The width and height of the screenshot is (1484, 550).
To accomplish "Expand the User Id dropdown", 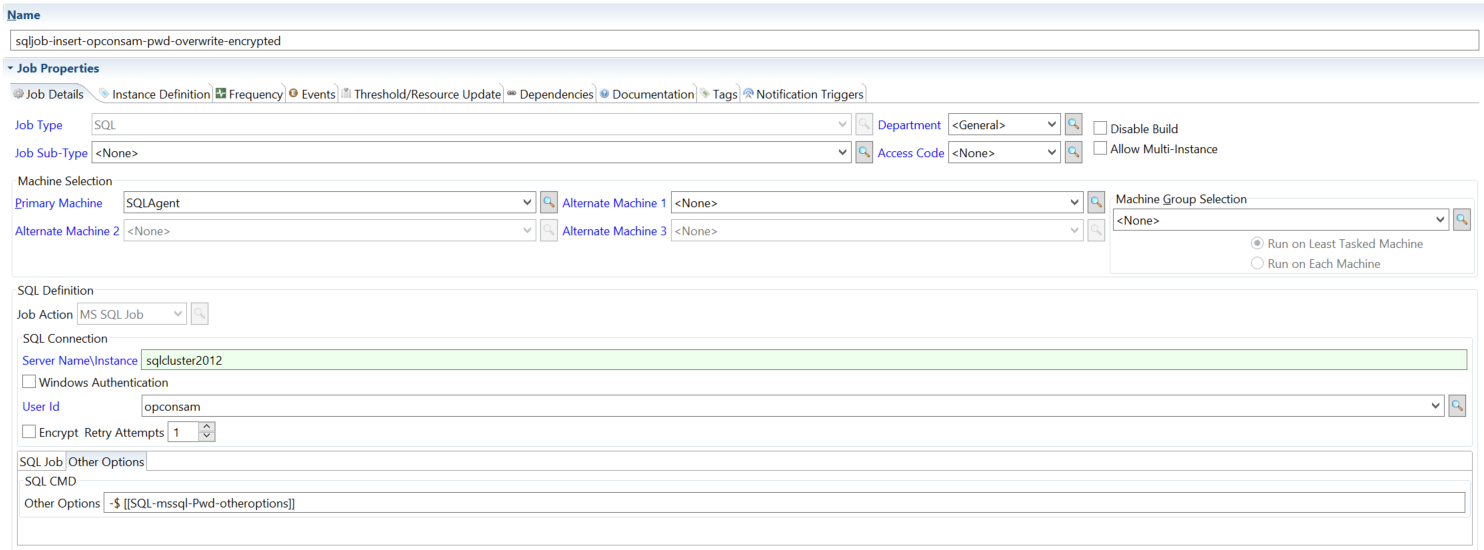I will pyautogui.click(x=1436, y=405).
